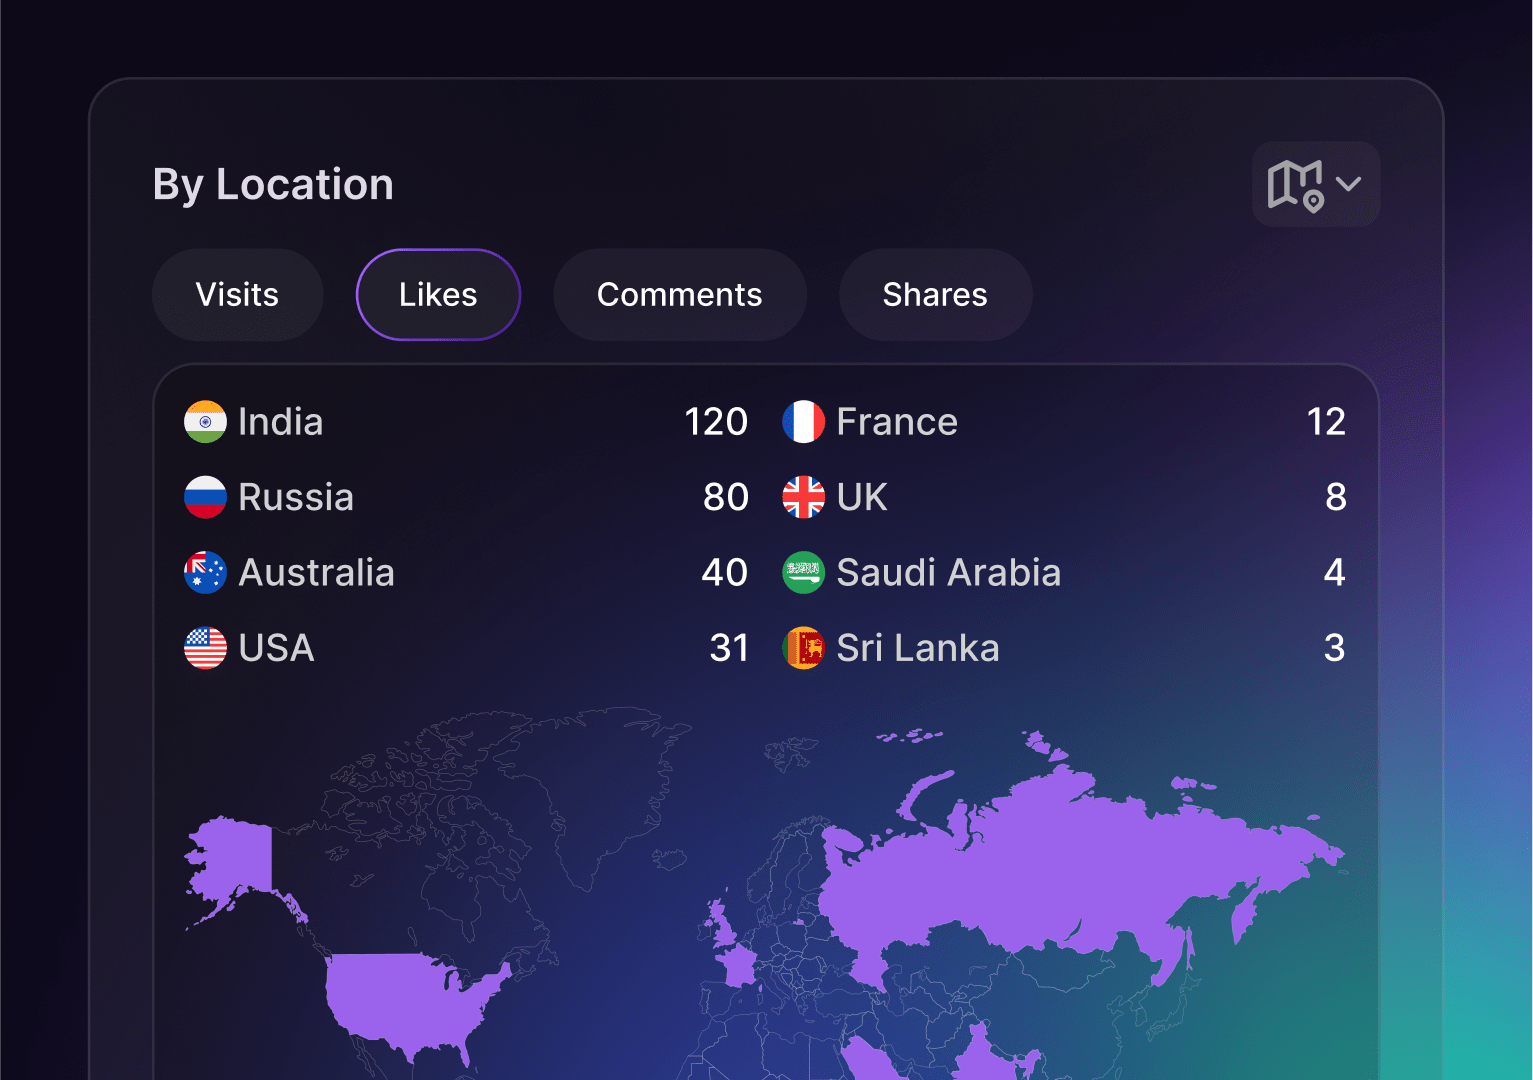Click Russia on the world map
Screen dimensions: 1533x1080
[x=1050, y=870]
